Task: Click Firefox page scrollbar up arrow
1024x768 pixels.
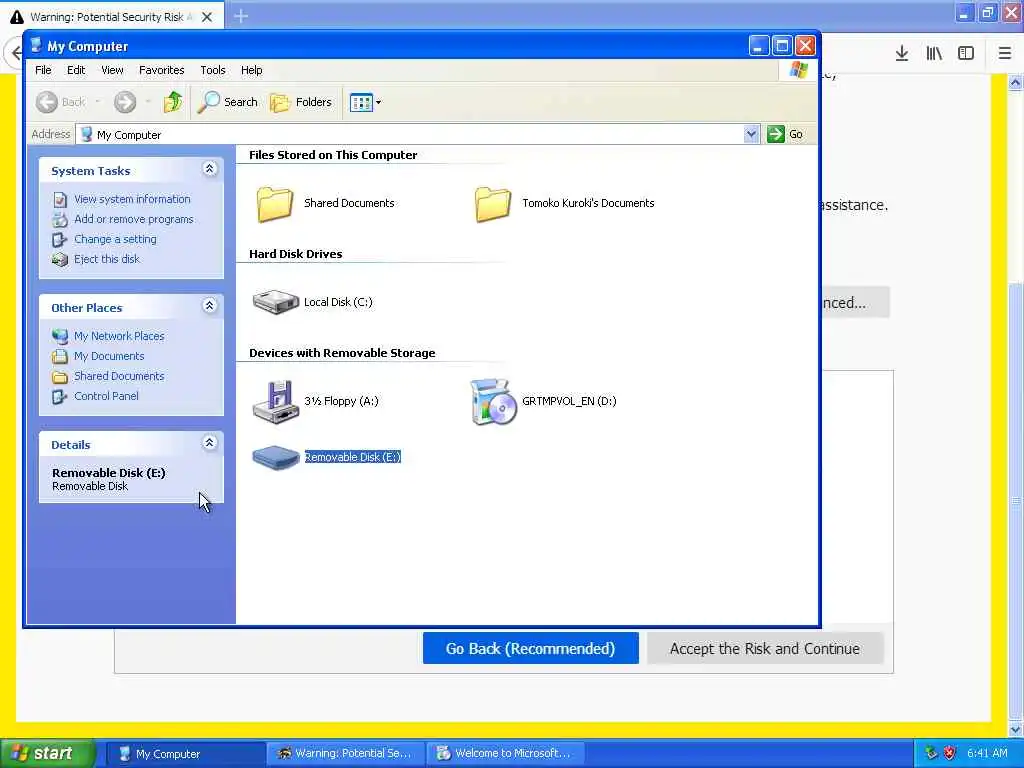Action: click(x=1016, y=83)
